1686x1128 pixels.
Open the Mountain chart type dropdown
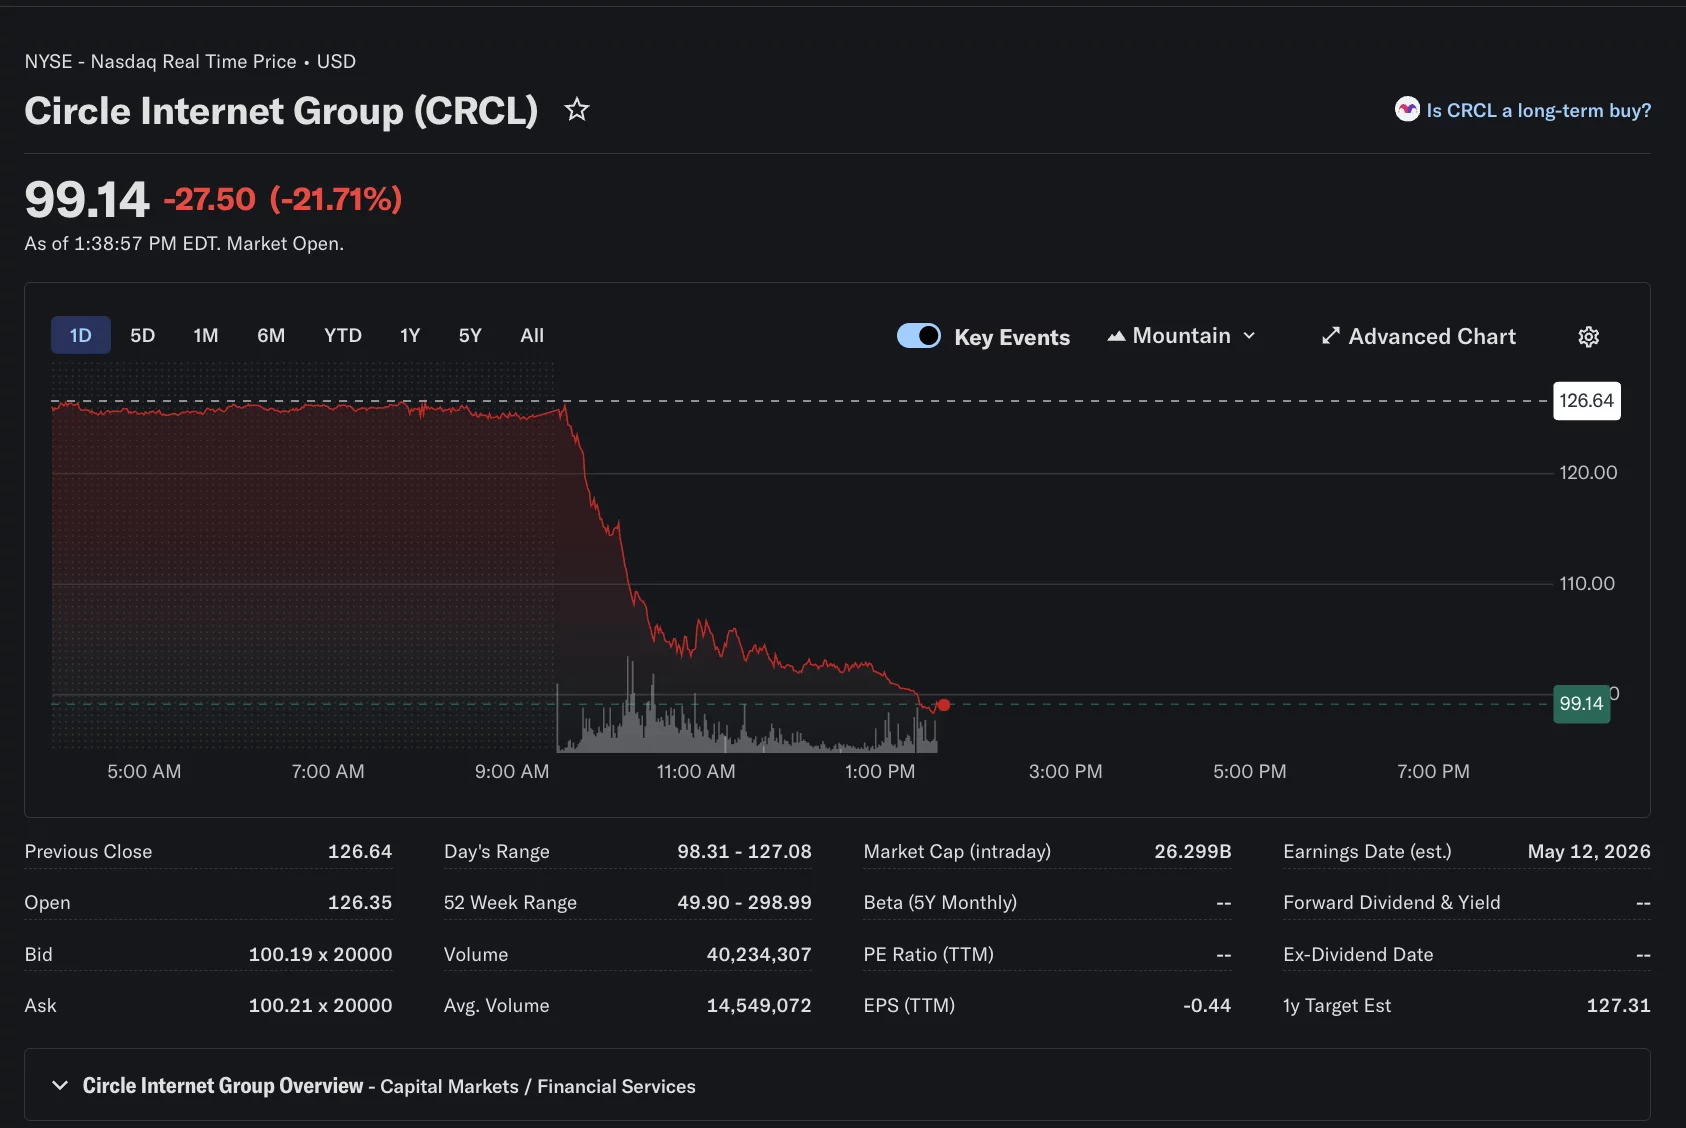coord(1182,336)
